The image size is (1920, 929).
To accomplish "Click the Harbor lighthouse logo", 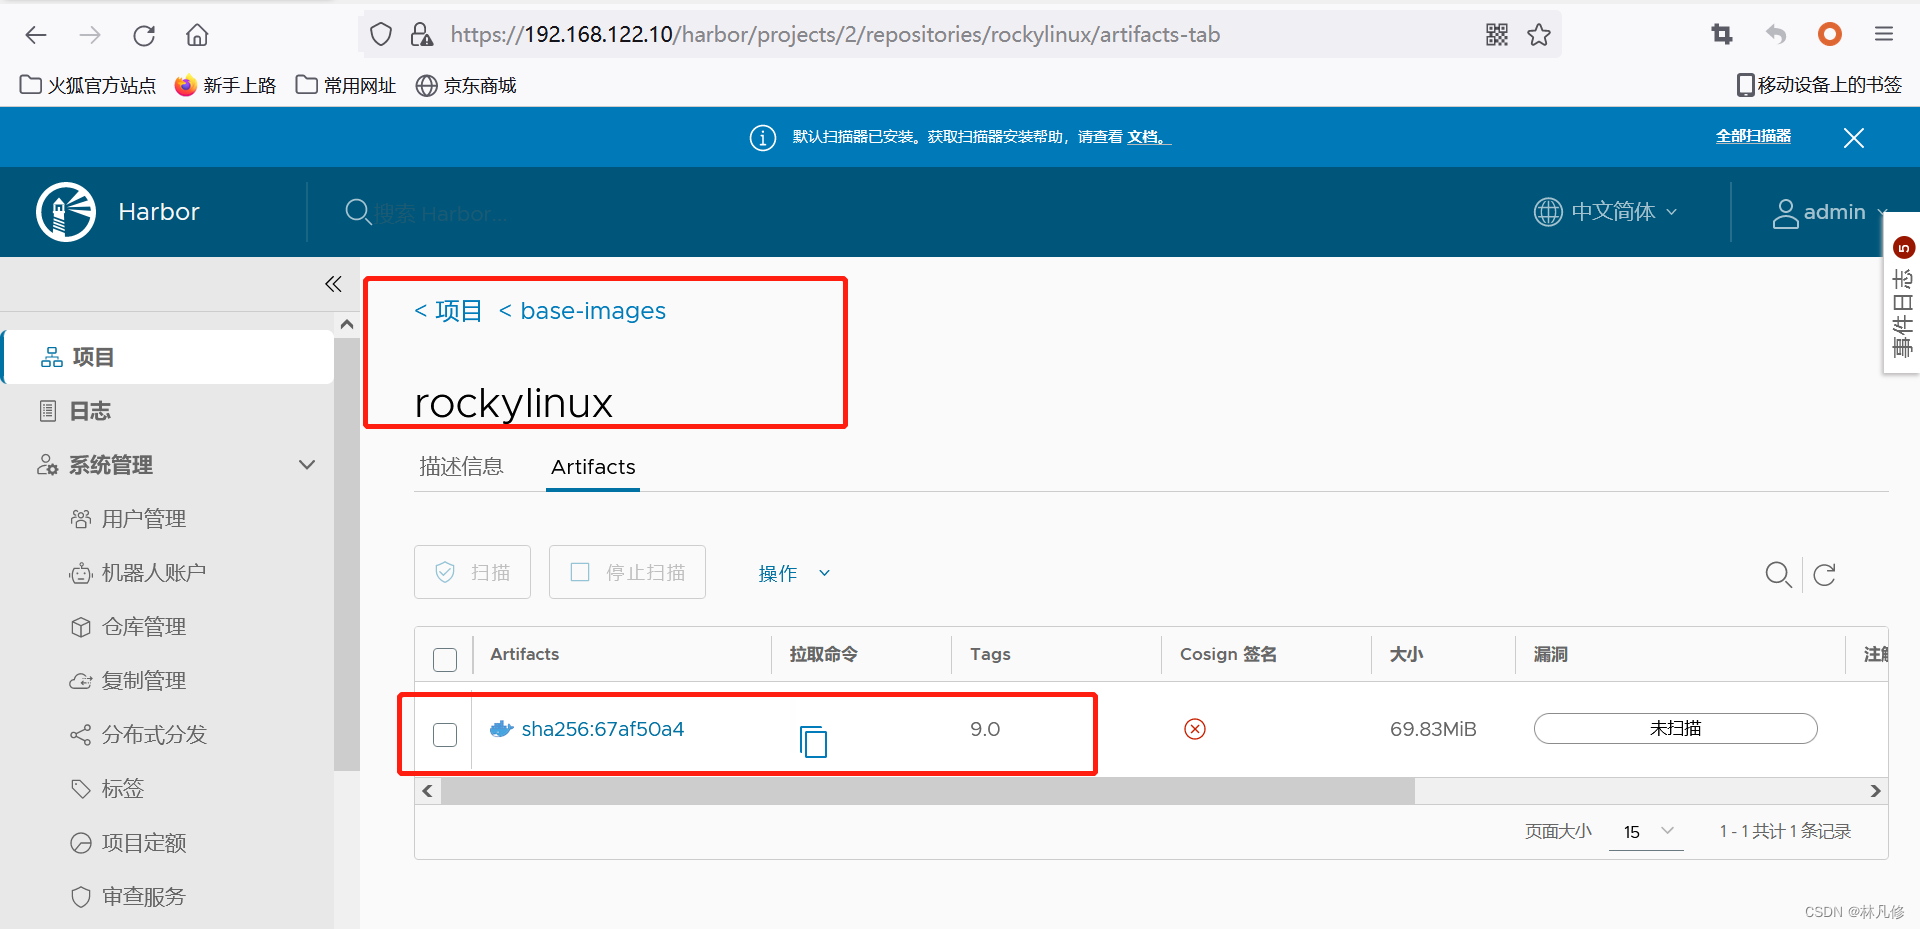I will tap(66, 212).
